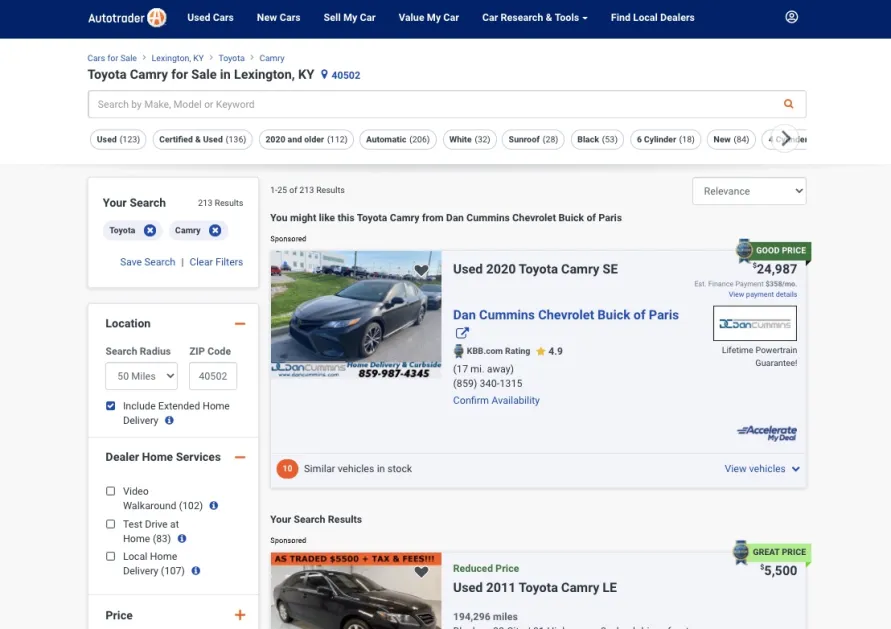The height and width of the screenshot is (629, 891).
Task: Remove the Toyota filter tag
Action: click(x=149, y=230)
